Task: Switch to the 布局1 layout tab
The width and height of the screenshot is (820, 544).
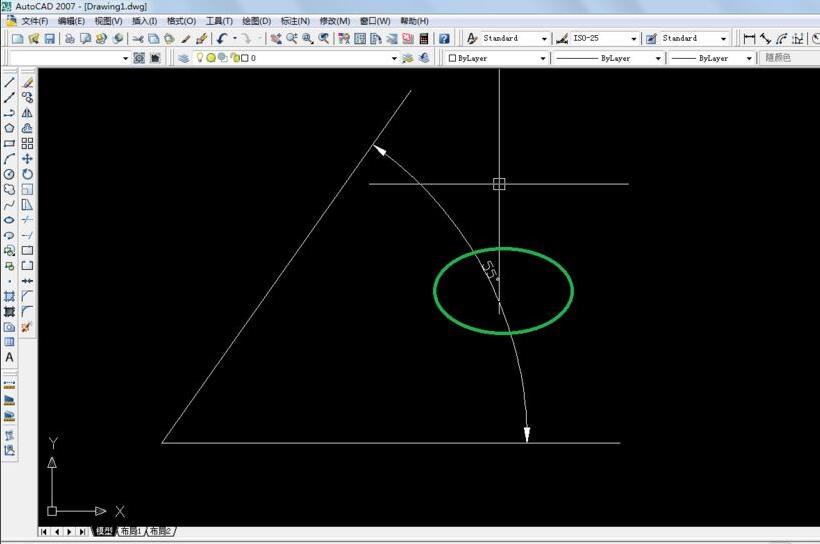Action: 131,531
